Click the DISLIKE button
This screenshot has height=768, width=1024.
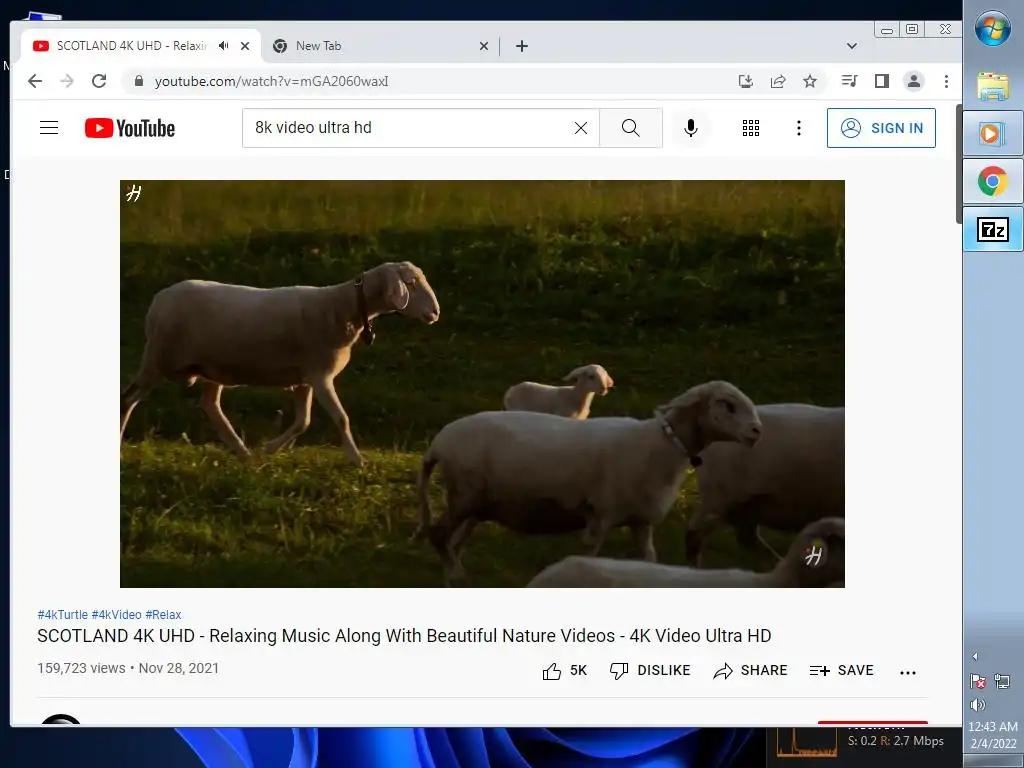coord(650,671)
